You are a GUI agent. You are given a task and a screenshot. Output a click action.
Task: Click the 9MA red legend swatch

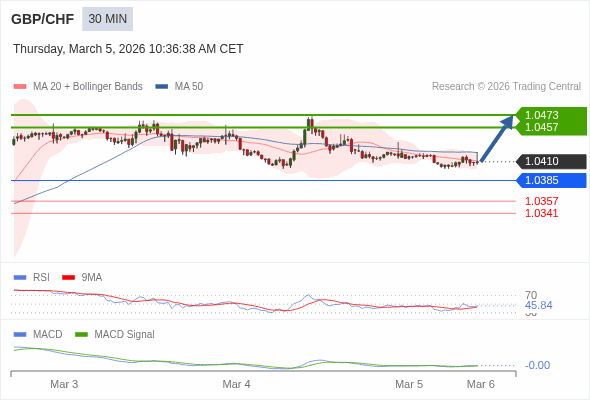pyautogui.click(x=68, y=278)
